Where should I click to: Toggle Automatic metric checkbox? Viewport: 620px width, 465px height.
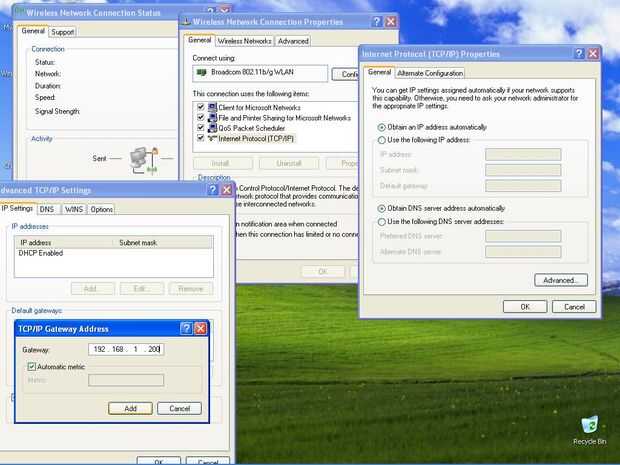coord(32,367)
